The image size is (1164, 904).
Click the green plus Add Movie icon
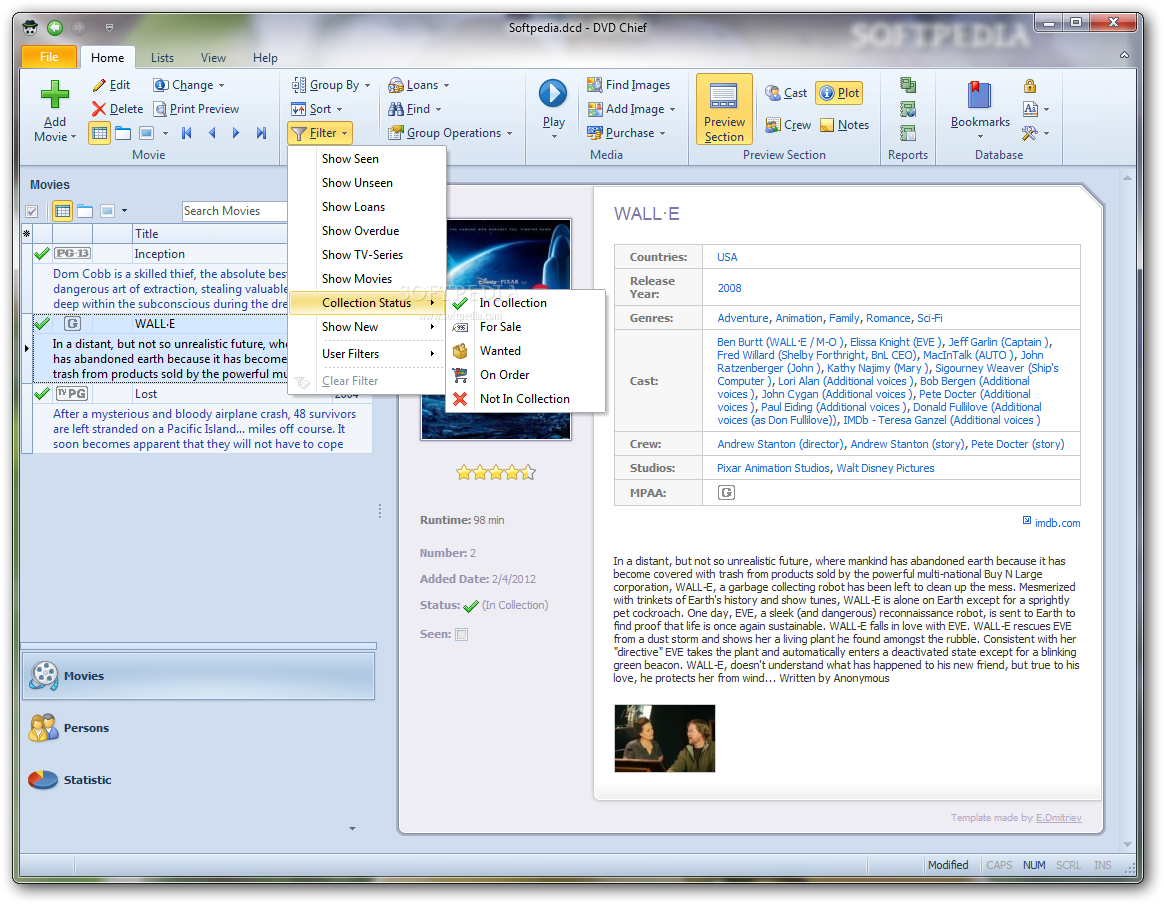pyautogui.click(x=54, y=95)
